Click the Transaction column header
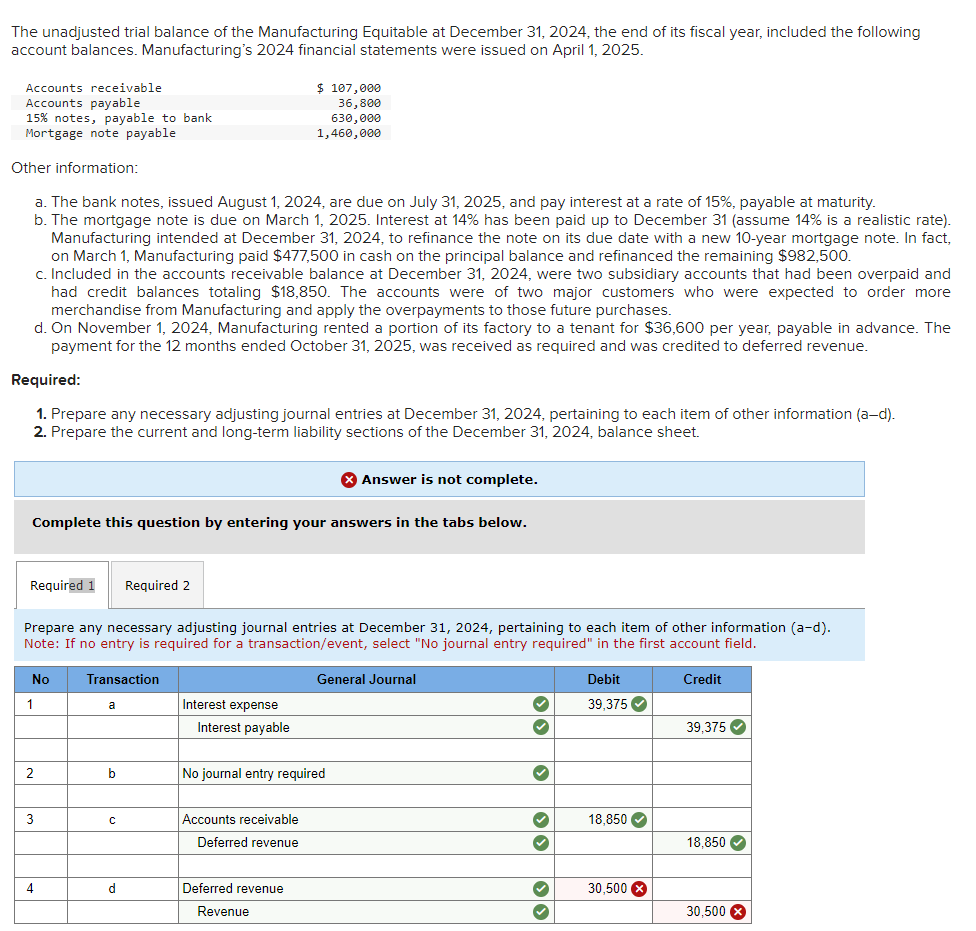976x931 pixels. point(123,679)
